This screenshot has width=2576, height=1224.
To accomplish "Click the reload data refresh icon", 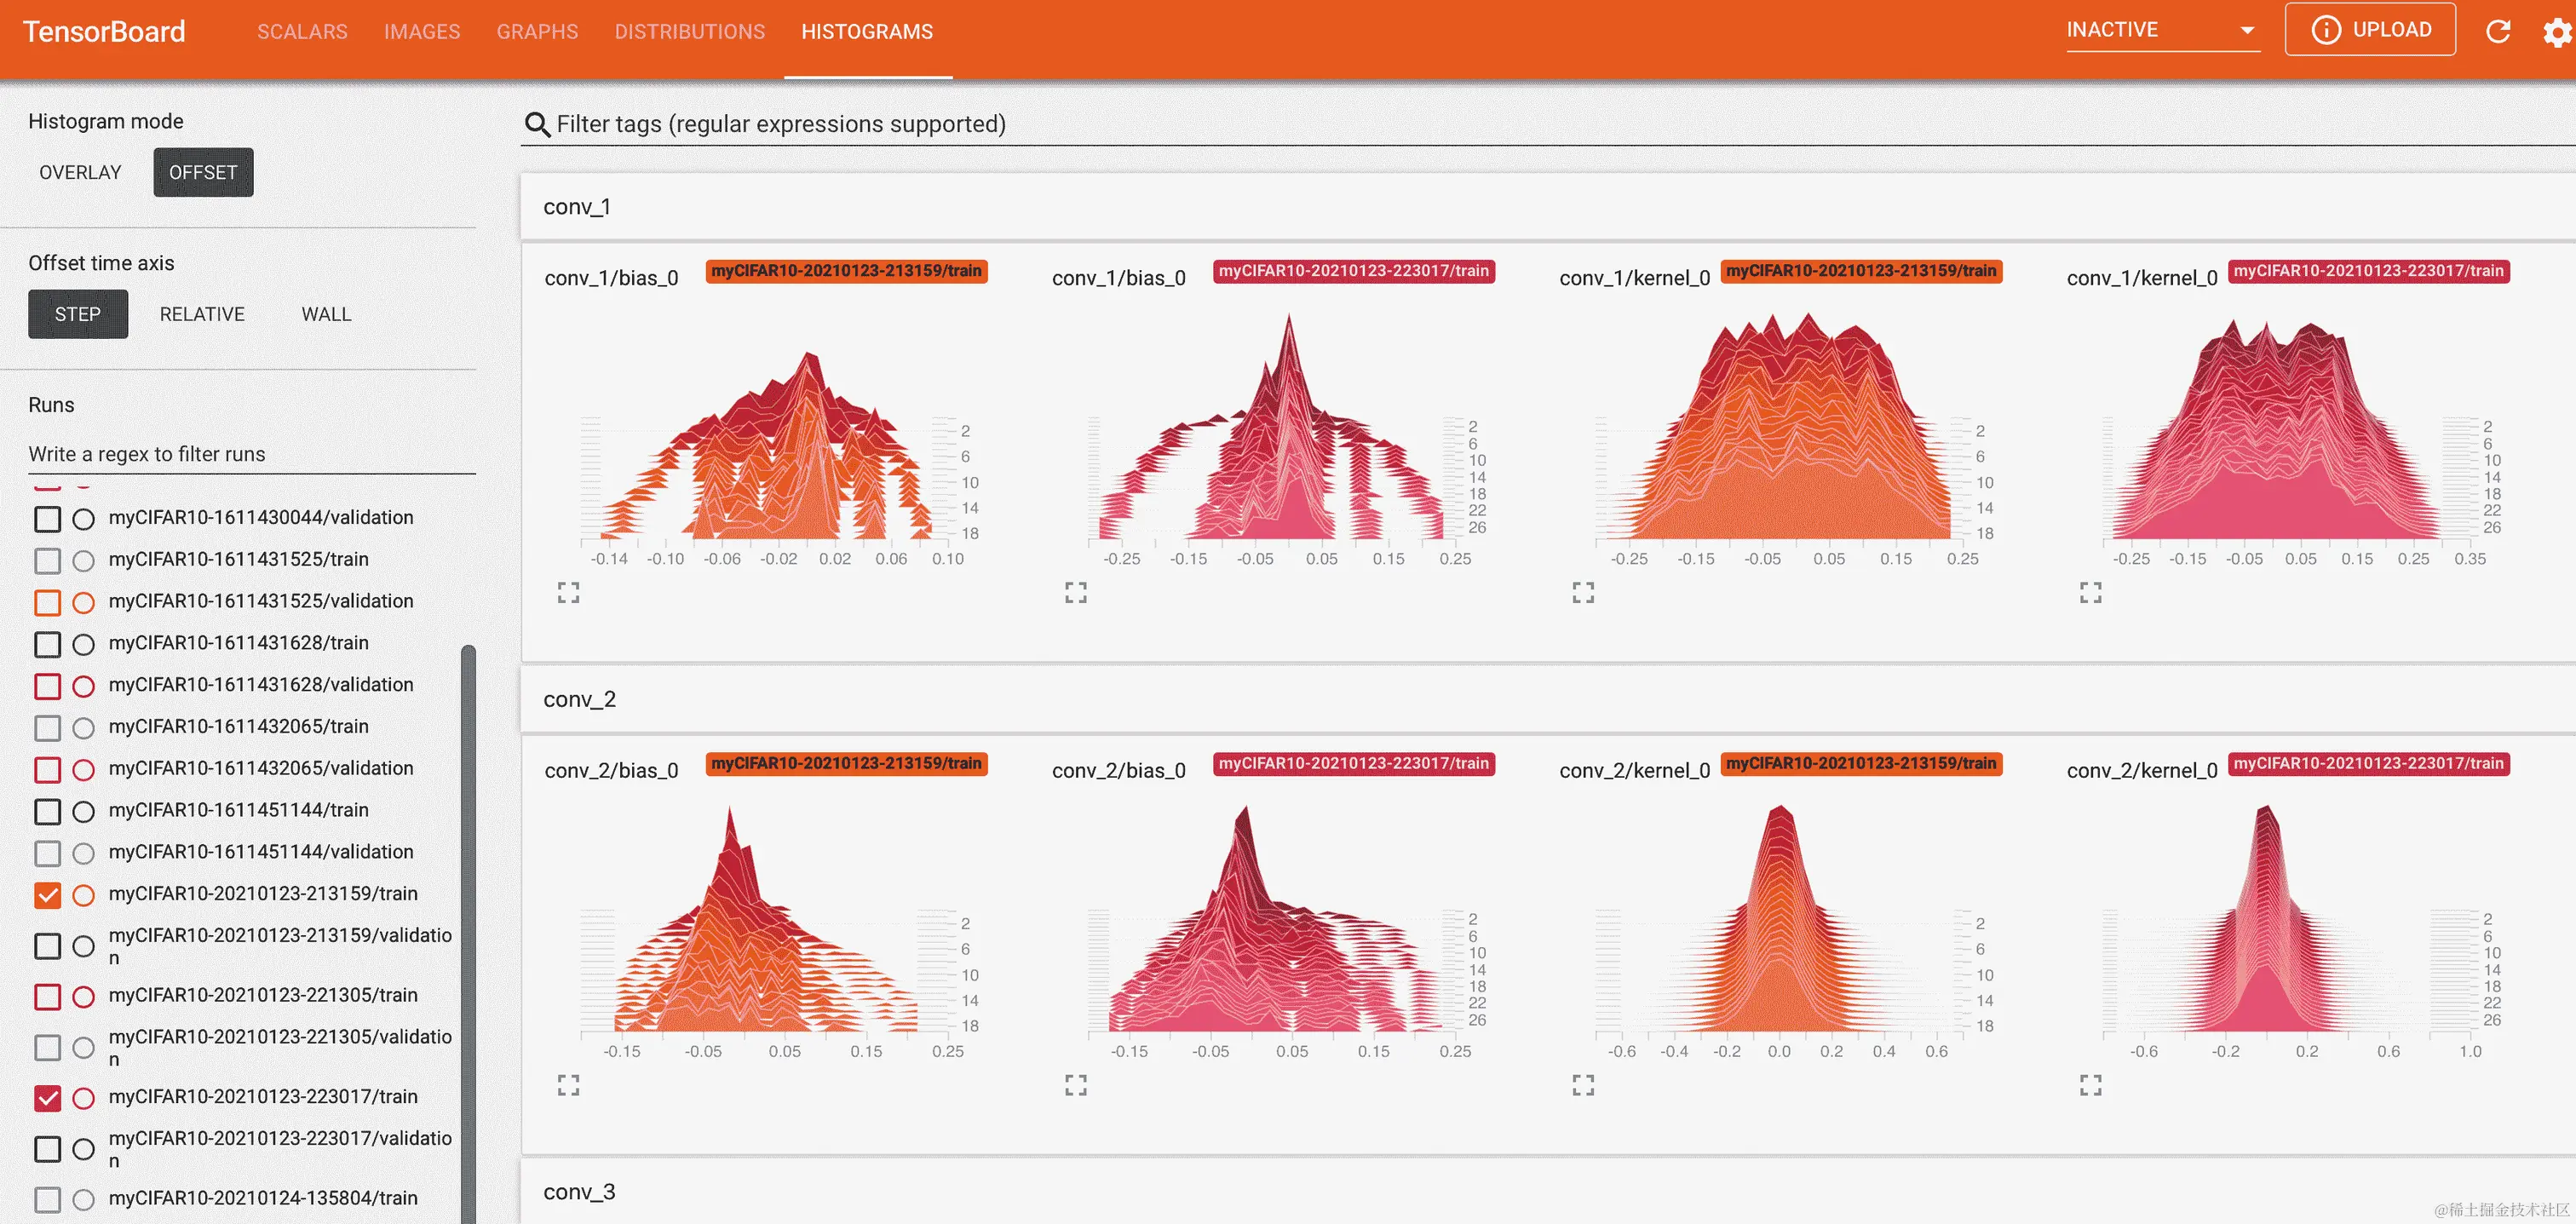I will pyautogui.click(x=2498, y=31).
